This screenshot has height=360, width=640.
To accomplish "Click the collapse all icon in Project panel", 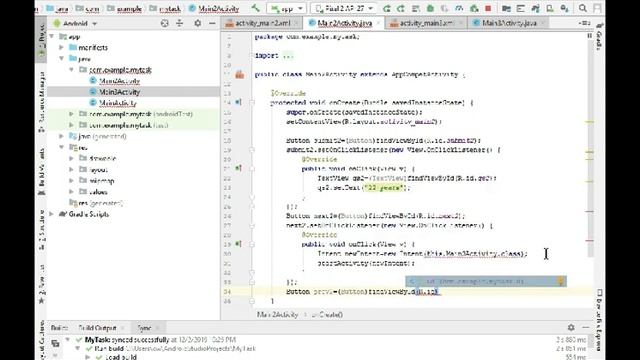I will (x=180, y=24).
